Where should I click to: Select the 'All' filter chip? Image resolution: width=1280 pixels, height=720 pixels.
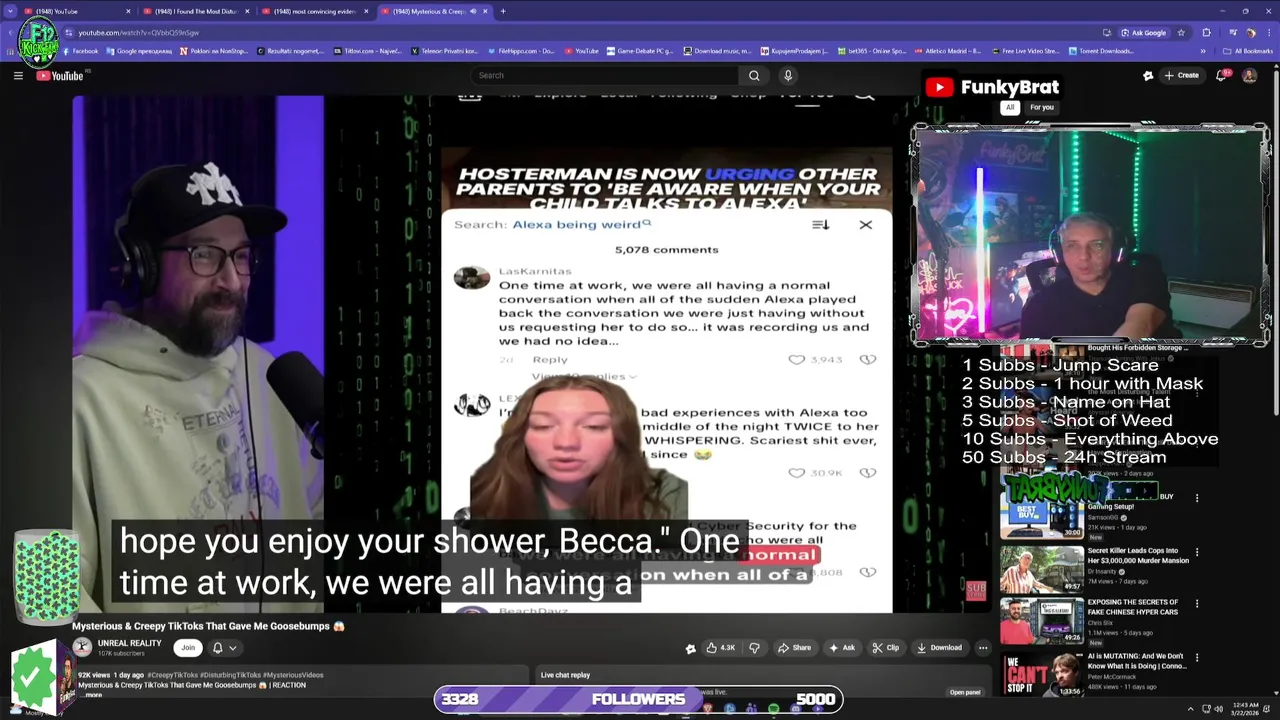coord(1010,107)
